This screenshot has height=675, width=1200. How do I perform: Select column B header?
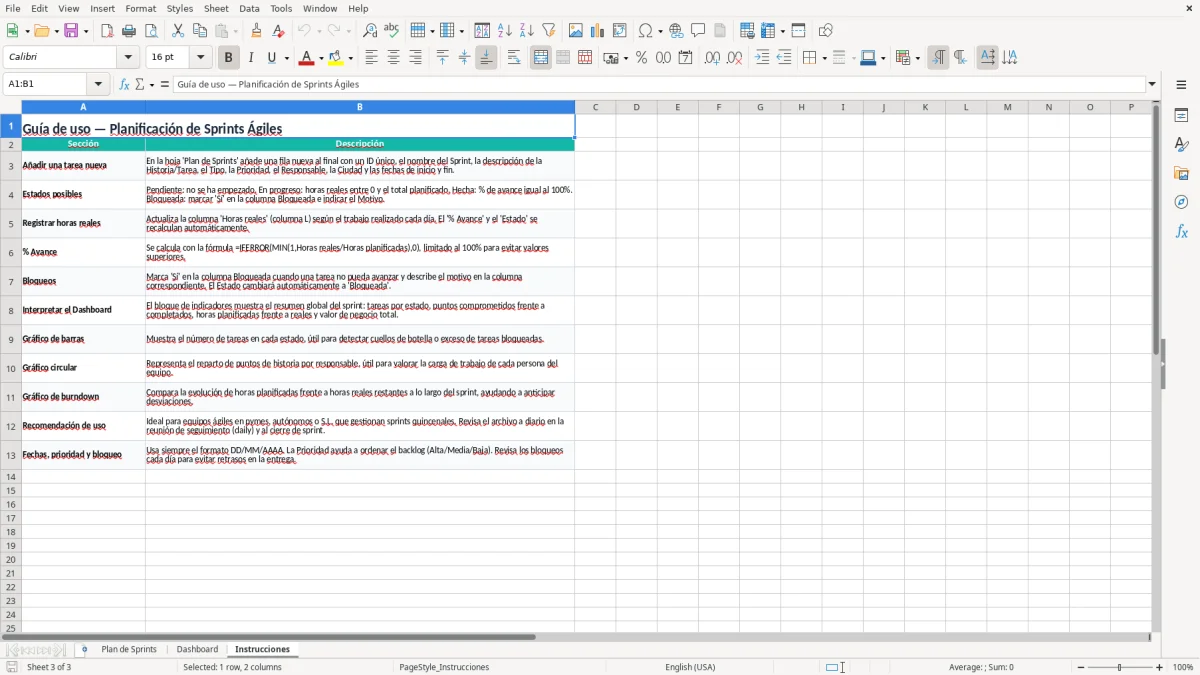click(x=360, y=107)
